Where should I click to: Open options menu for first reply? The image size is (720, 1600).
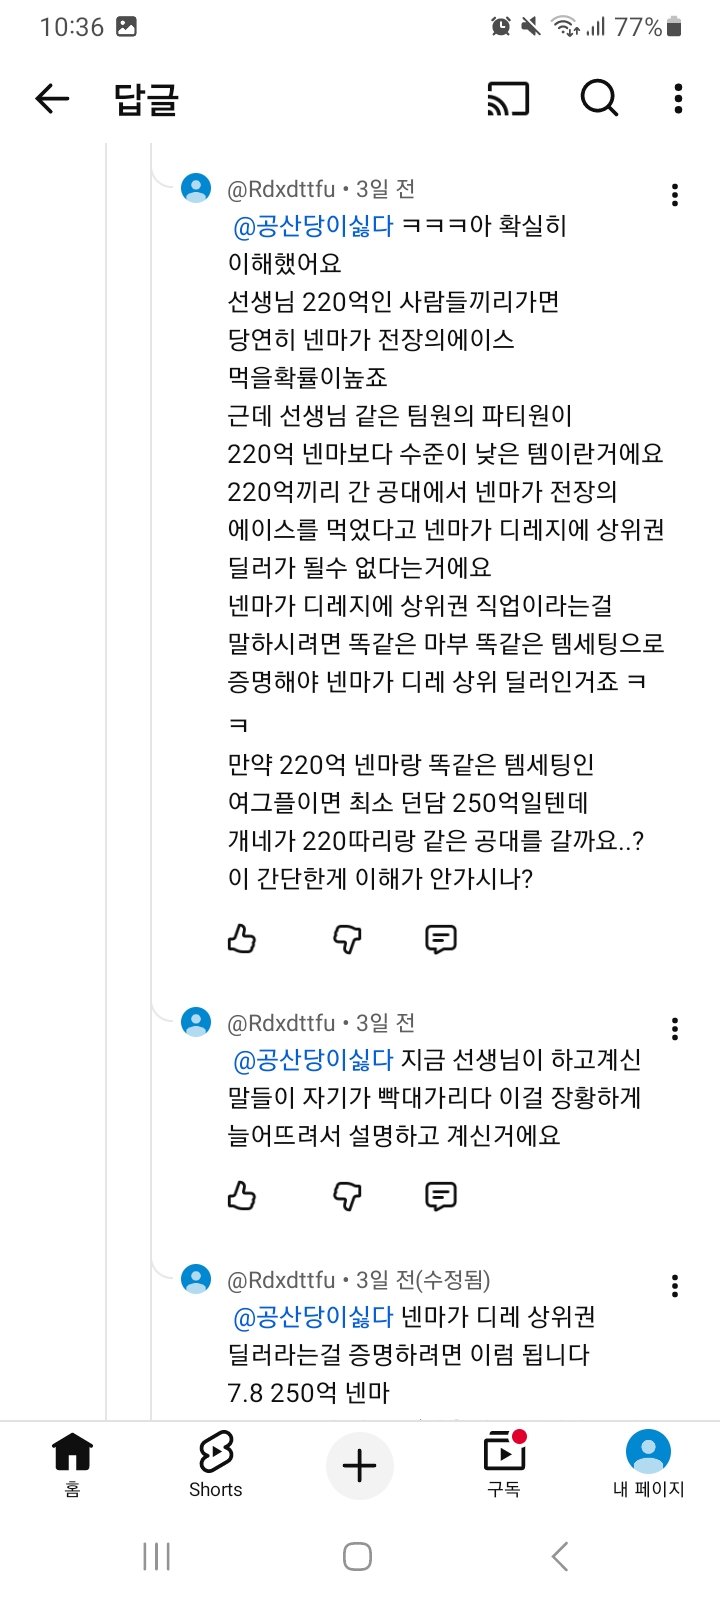point(675,195)
